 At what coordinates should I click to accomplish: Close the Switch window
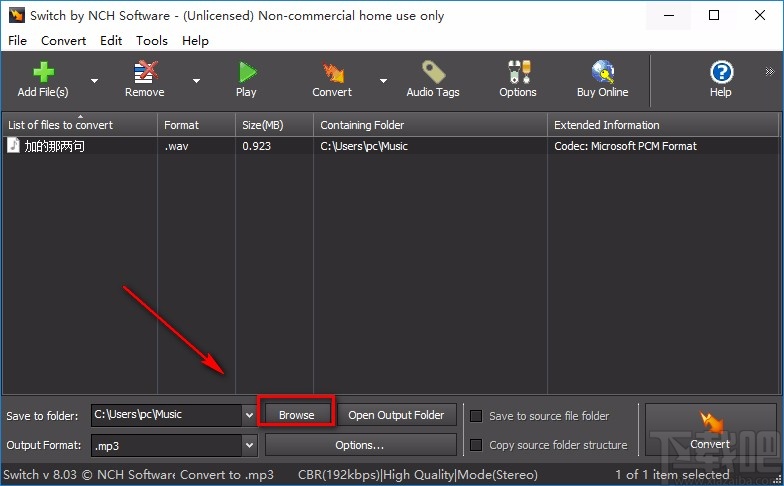point(760,16)
